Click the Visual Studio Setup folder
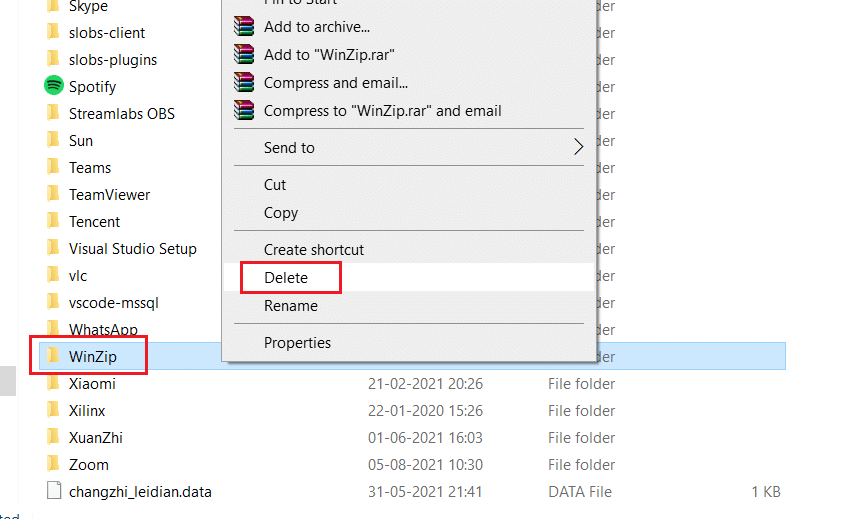Viewport: 845px width, 519px height. point(132,249)
